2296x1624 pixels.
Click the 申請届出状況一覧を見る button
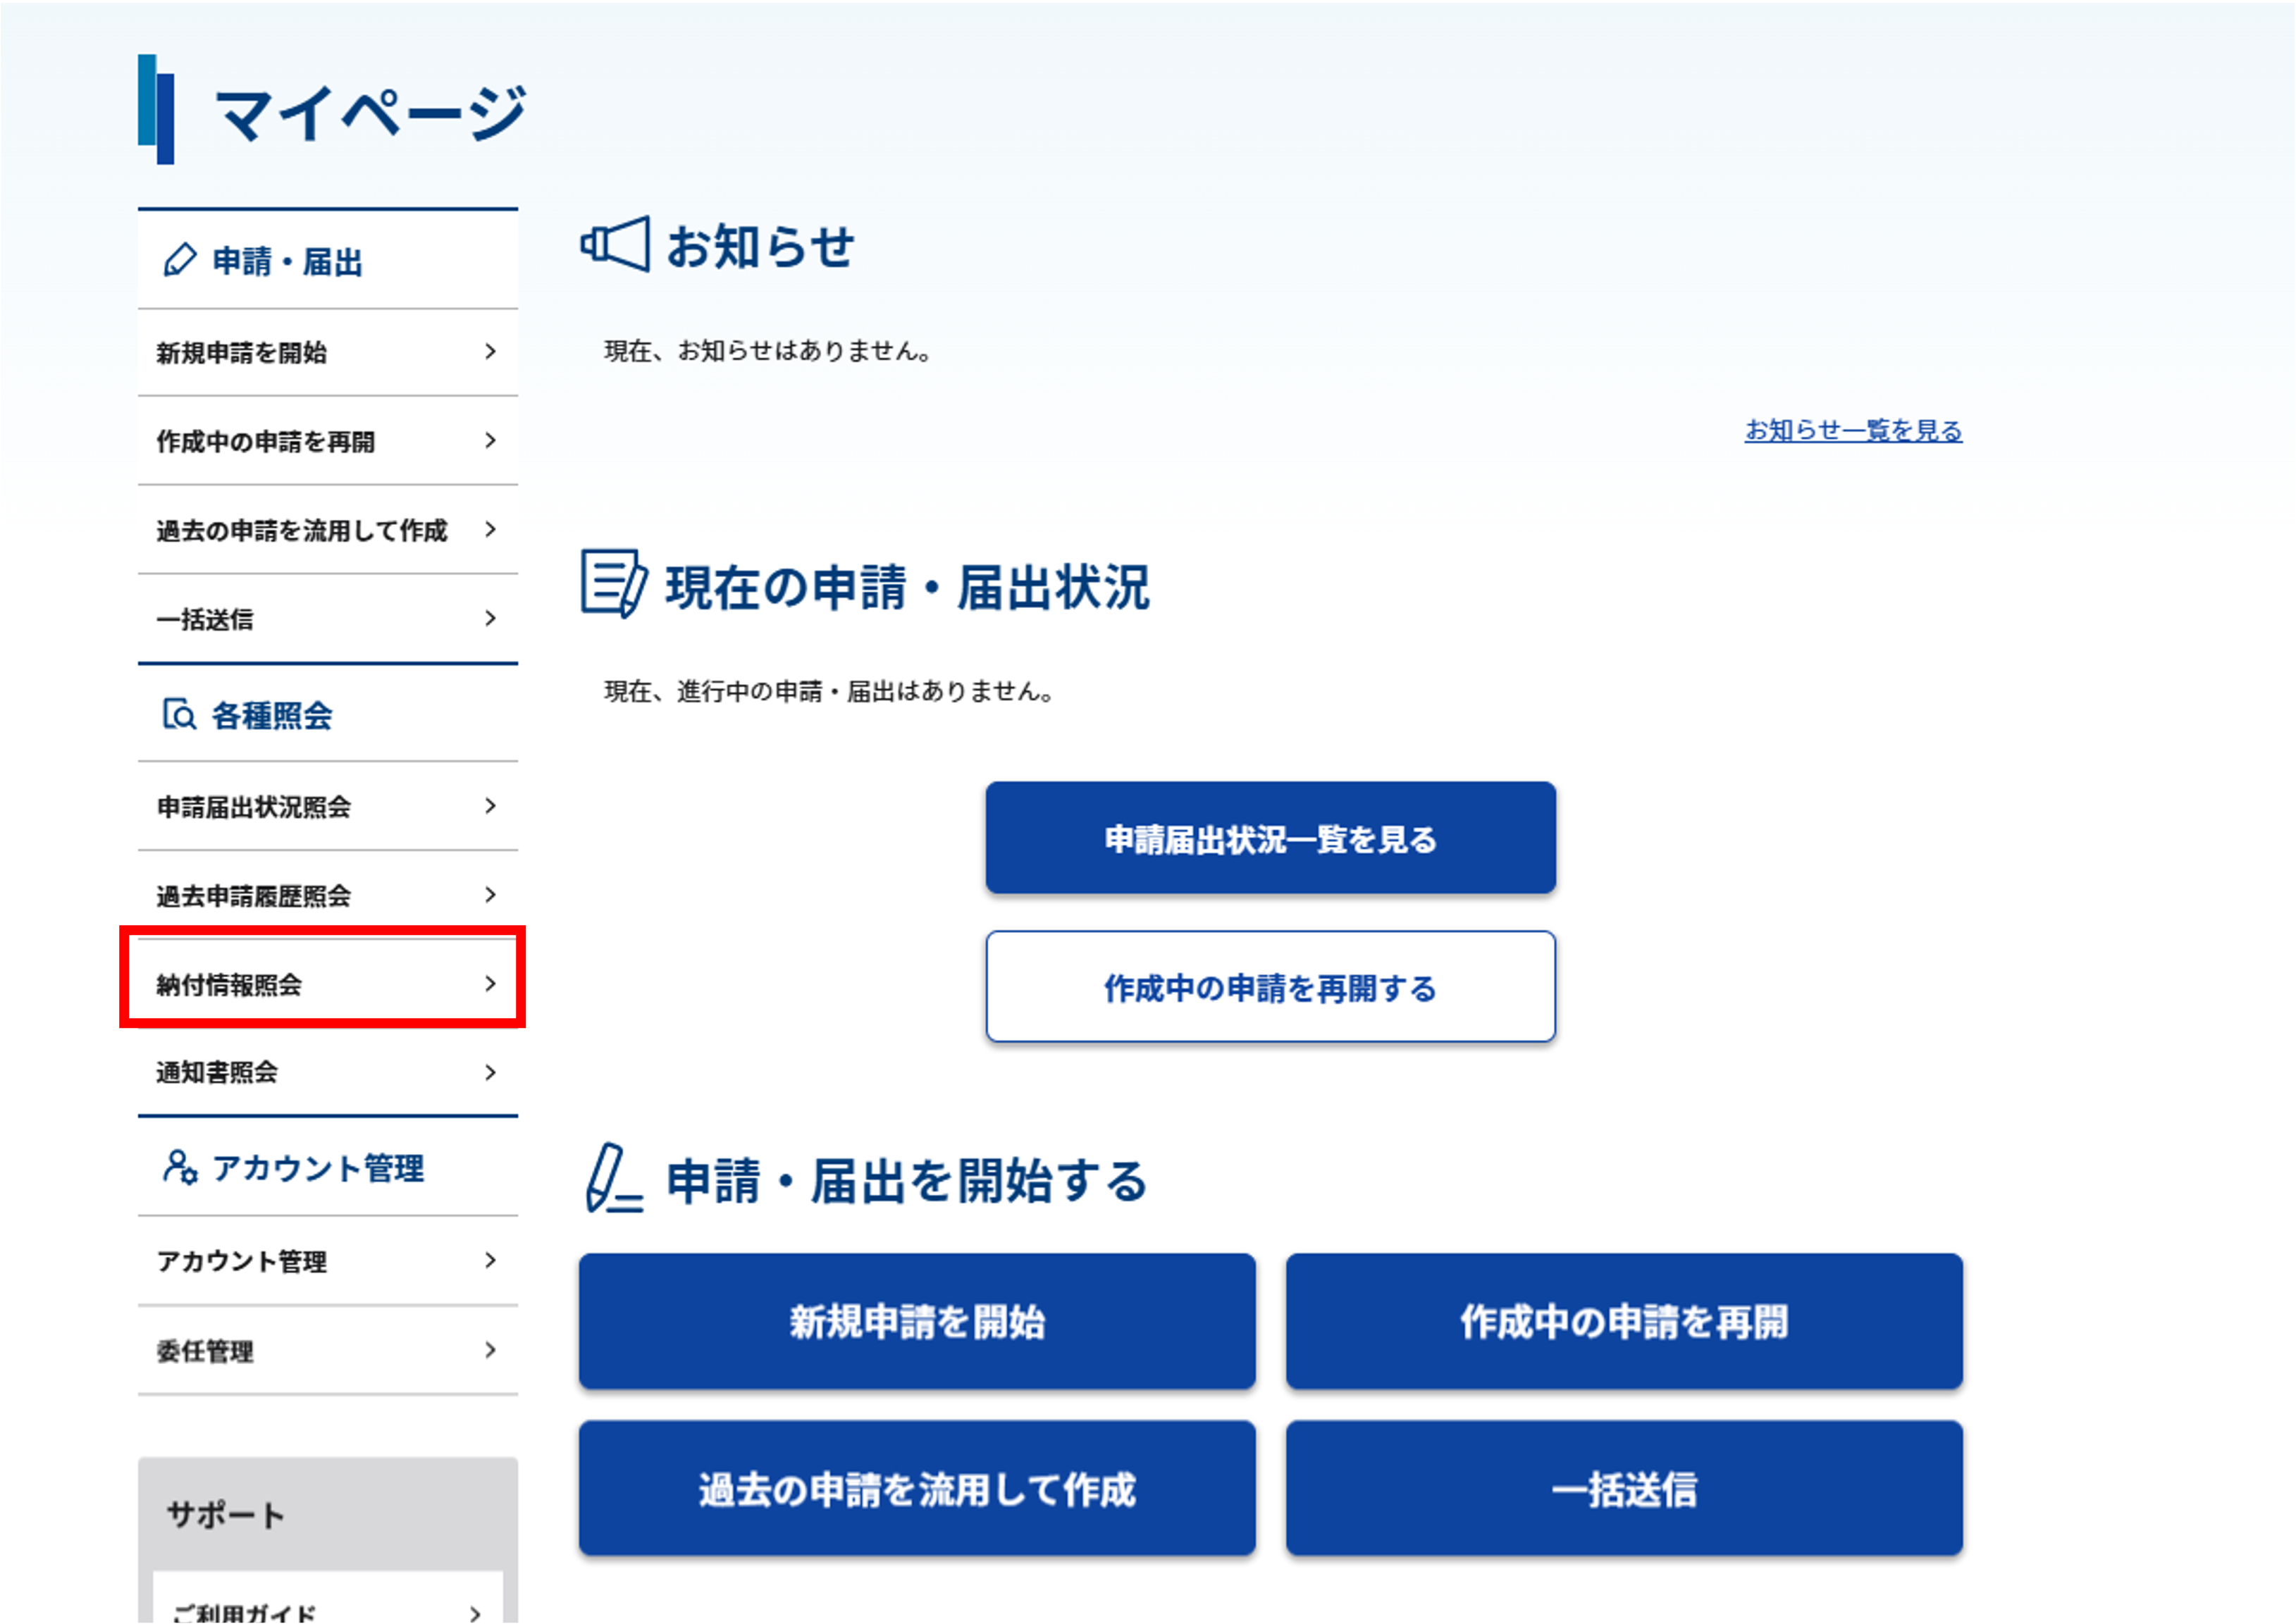pyautogui.click(x=1270, y=838)
